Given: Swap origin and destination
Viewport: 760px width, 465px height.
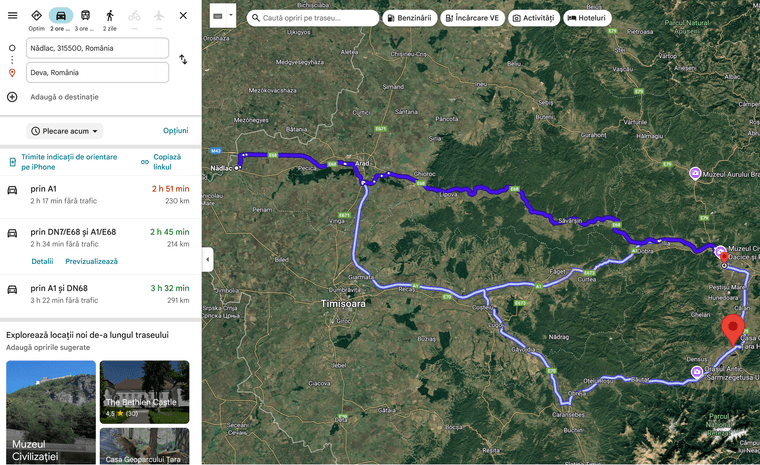Looking at the screenshot, I should 183,59.
